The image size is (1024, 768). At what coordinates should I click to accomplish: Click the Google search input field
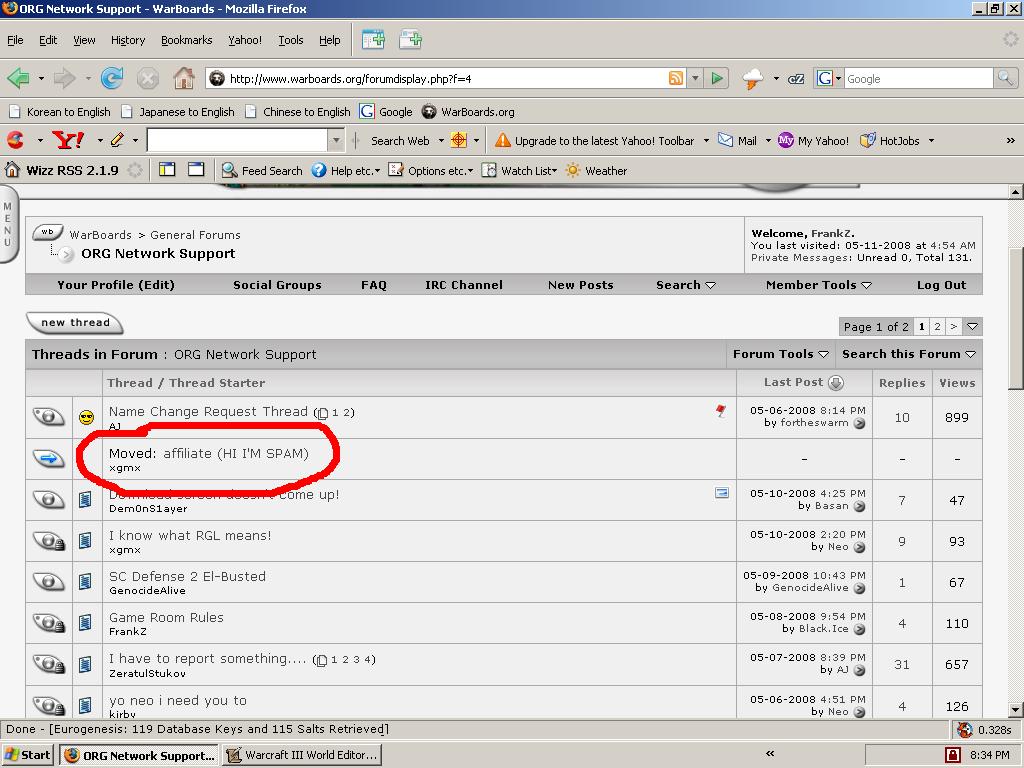tap(918, 78)
